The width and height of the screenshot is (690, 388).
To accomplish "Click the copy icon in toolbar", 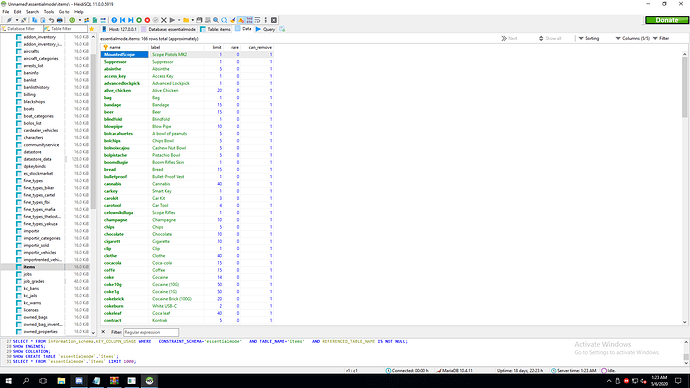I will click(x=34, y=20).
